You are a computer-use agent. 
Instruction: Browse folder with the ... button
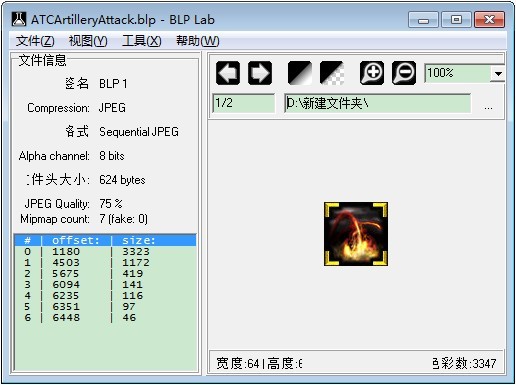pos(488,107)
